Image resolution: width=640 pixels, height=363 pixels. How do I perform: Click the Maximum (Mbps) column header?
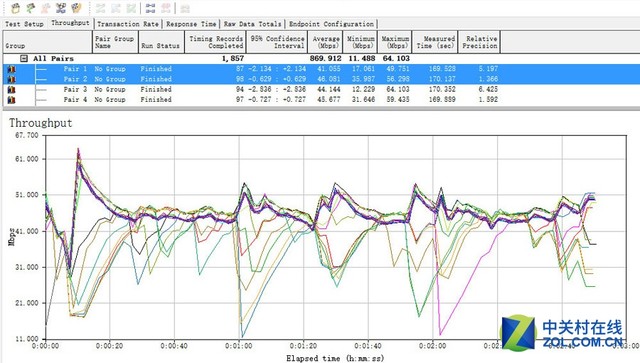(395, 42)
